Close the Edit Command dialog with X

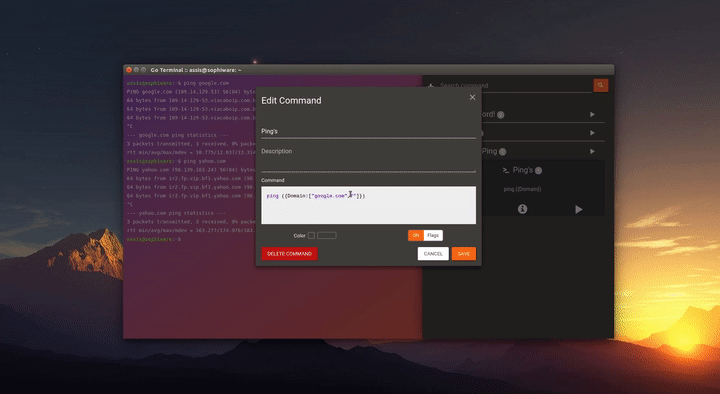pyautogui.click(x=472, y=97)
